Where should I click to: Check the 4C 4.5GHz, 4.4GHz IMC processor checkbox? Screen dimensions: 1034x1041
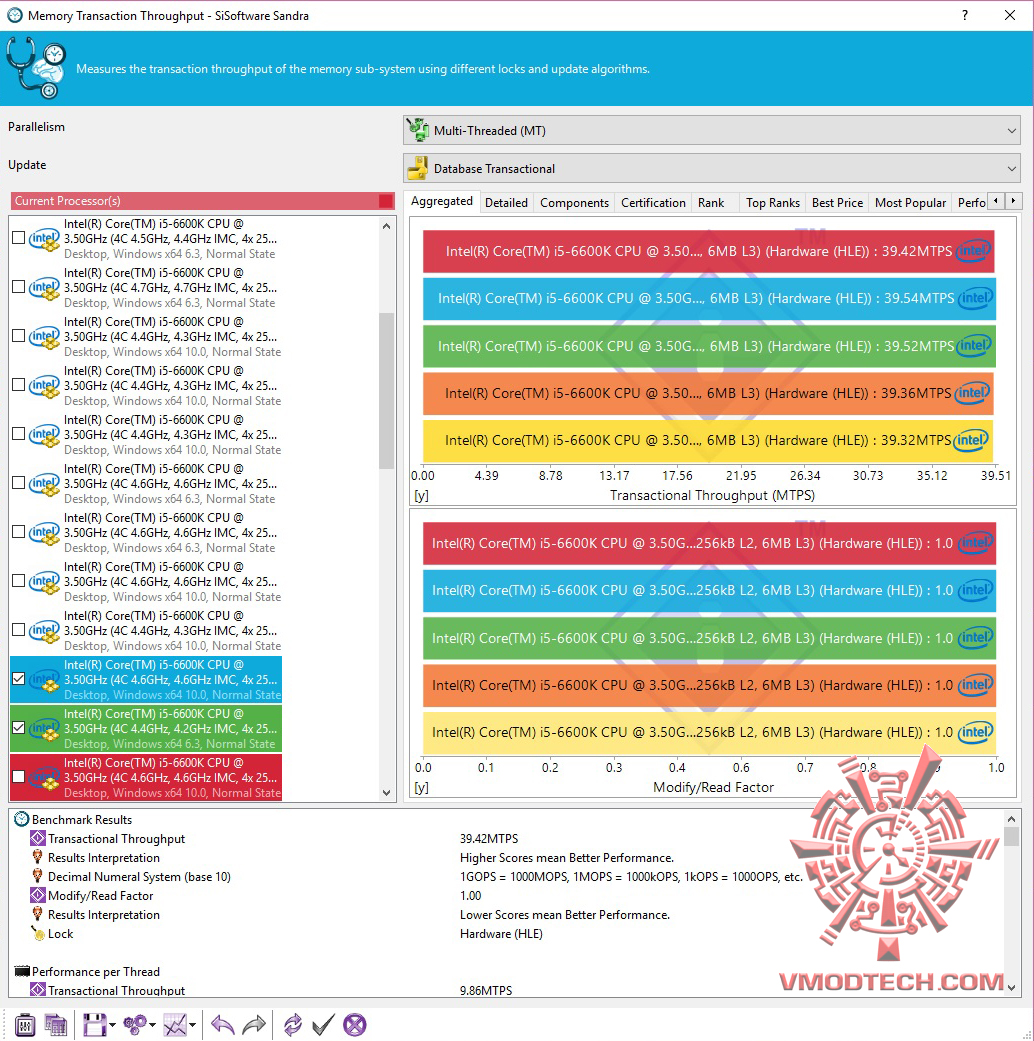[x=19, y=237]
